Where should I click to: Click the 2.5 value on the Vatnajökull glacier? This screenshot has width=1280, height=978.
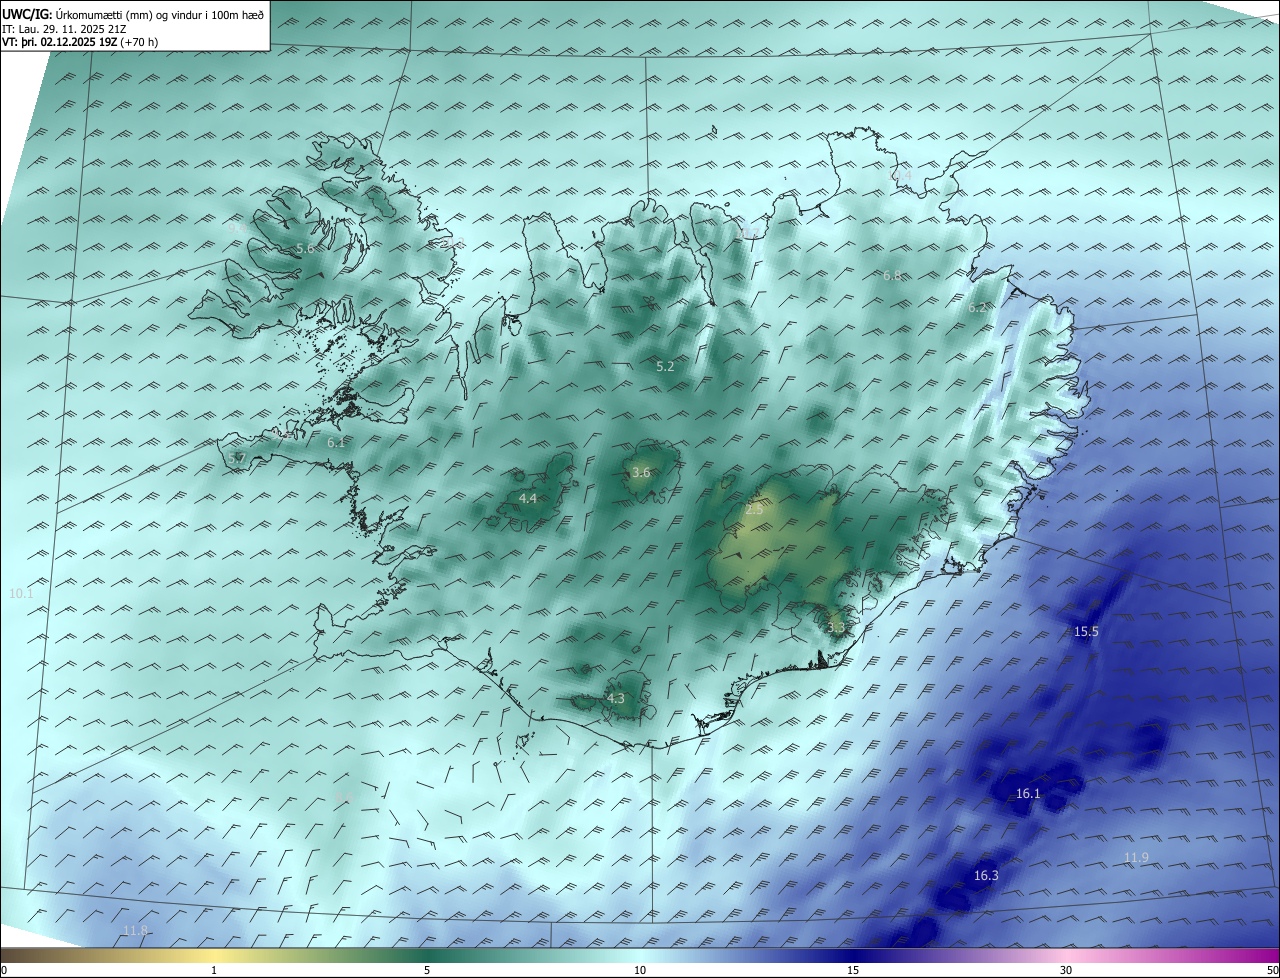point(754,510)
